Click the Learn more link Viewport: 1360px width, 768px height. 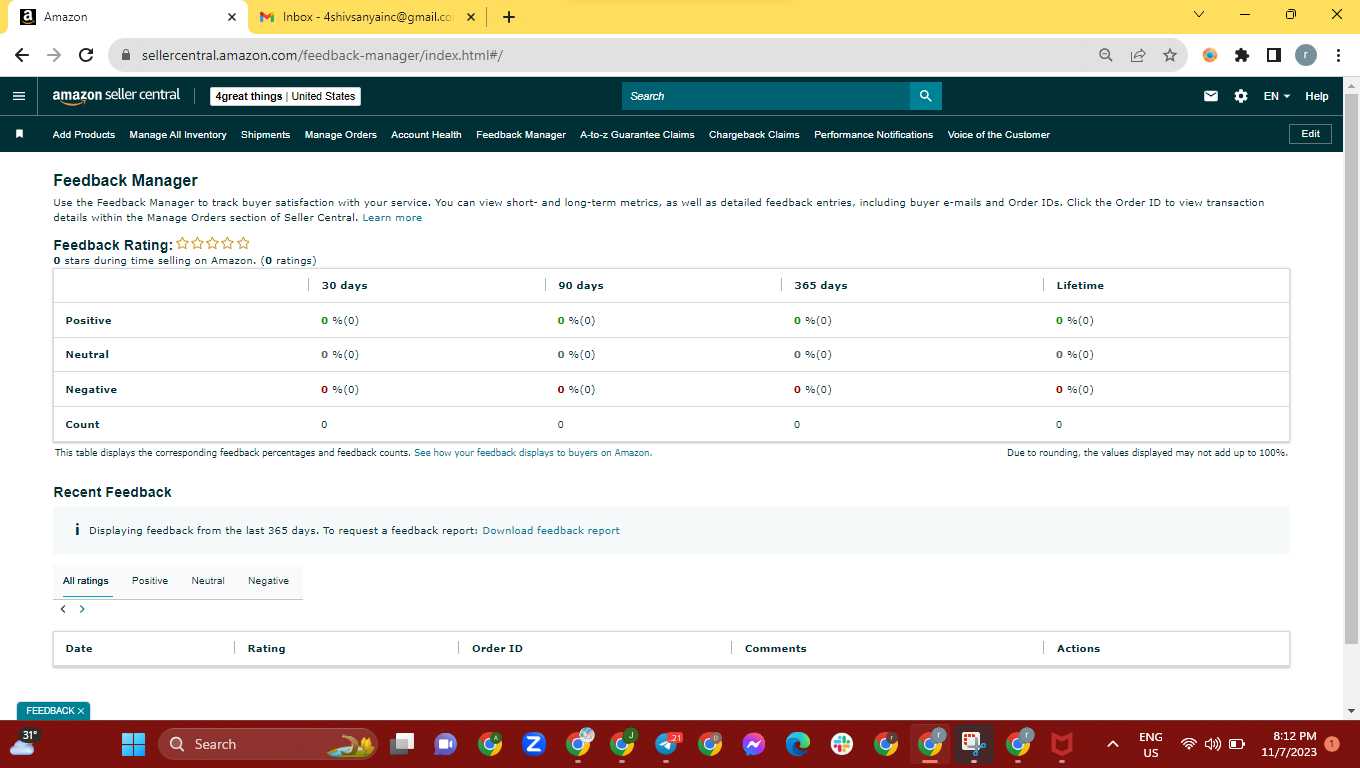392,218
